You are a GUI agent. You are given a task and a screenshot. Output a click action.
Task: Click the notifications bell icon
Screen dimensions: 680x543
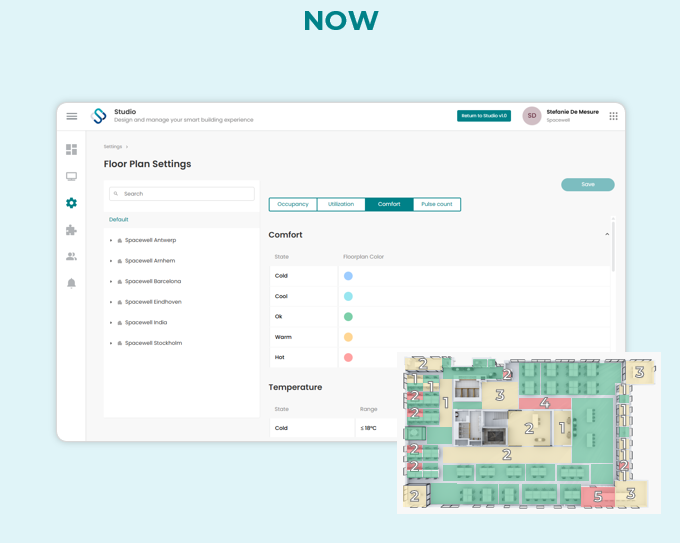[x=72, y=283]
